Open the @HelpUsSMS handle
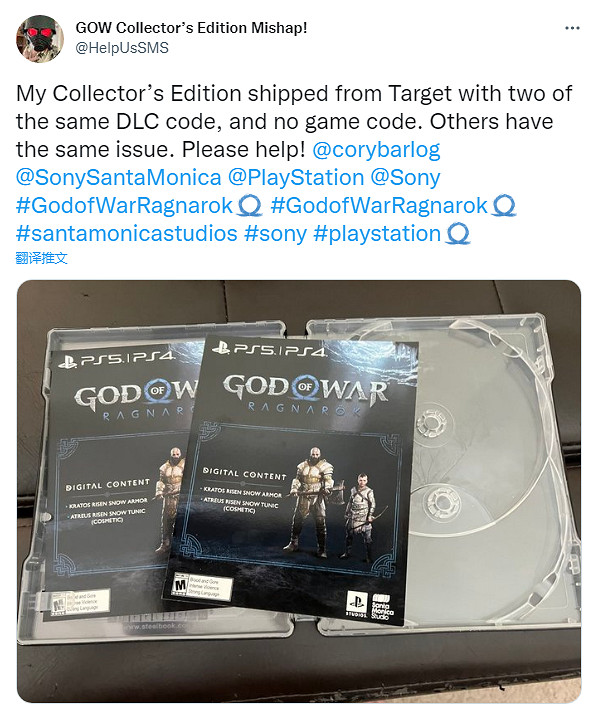Viewport: 595px width, 716px height. point(122,48)
